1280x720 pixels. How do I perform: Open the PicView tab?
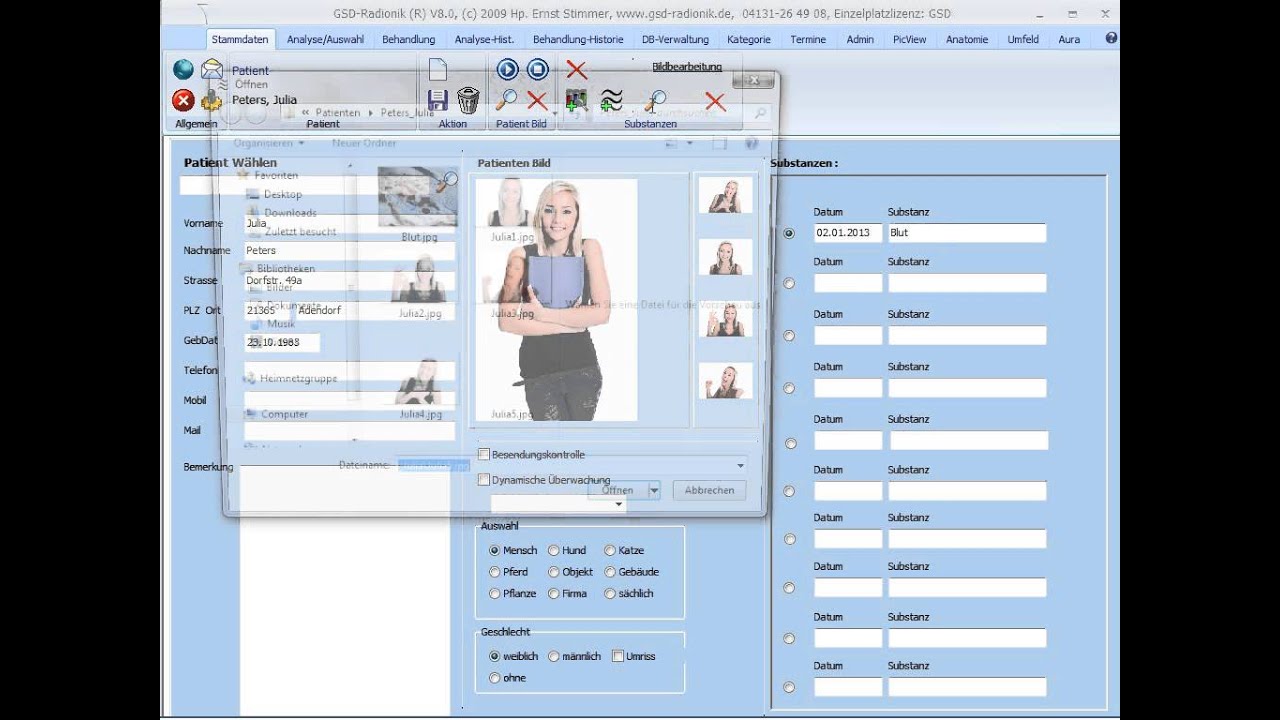click(909, 39)
